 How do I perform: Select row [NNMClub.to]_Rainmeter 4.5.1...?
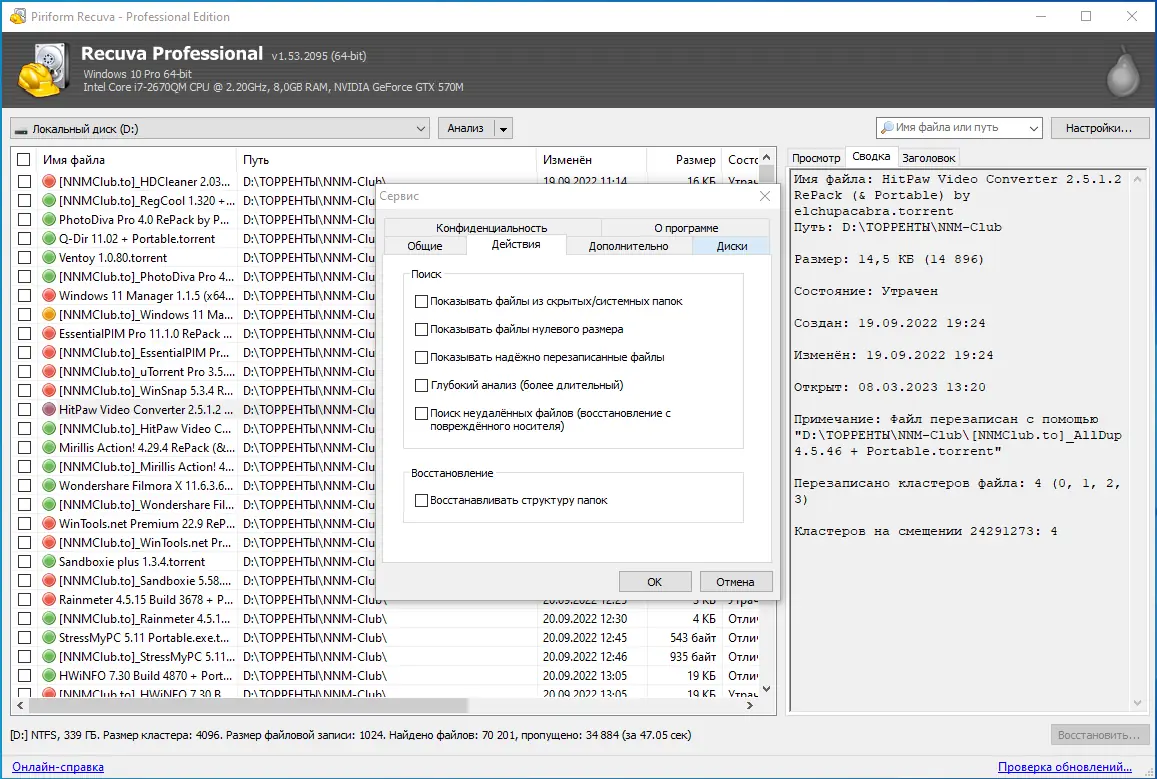click(387, 619)
